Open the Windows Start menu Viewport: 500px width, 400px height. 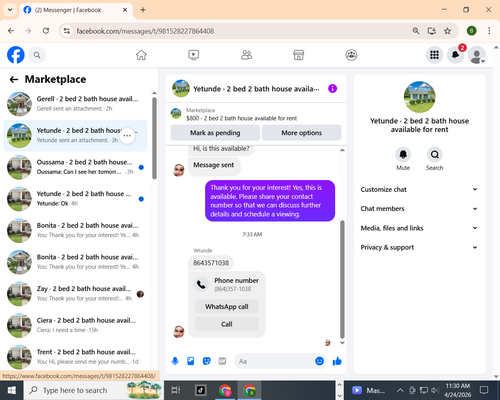pyautogui.click(x=12, y=390)
